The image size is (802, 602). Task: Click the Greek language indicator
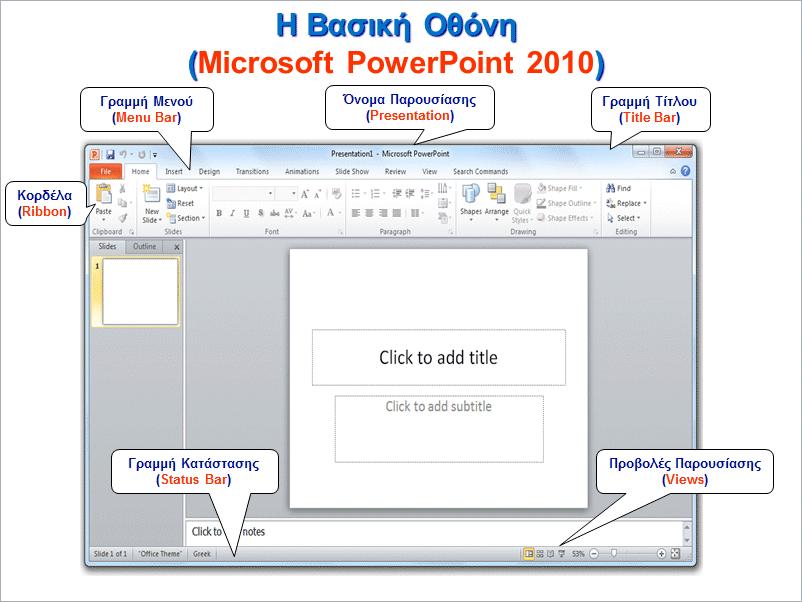(x=202, y=554)
